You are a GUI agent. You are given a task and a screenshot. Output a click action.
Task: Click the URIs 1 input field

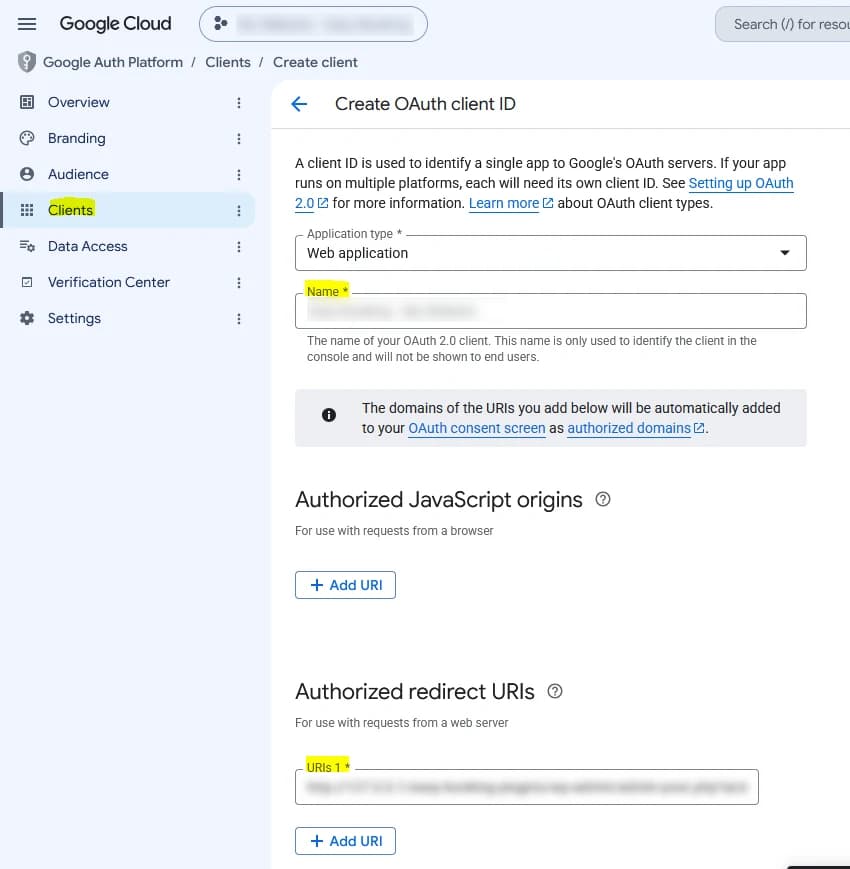pos(526,787)
